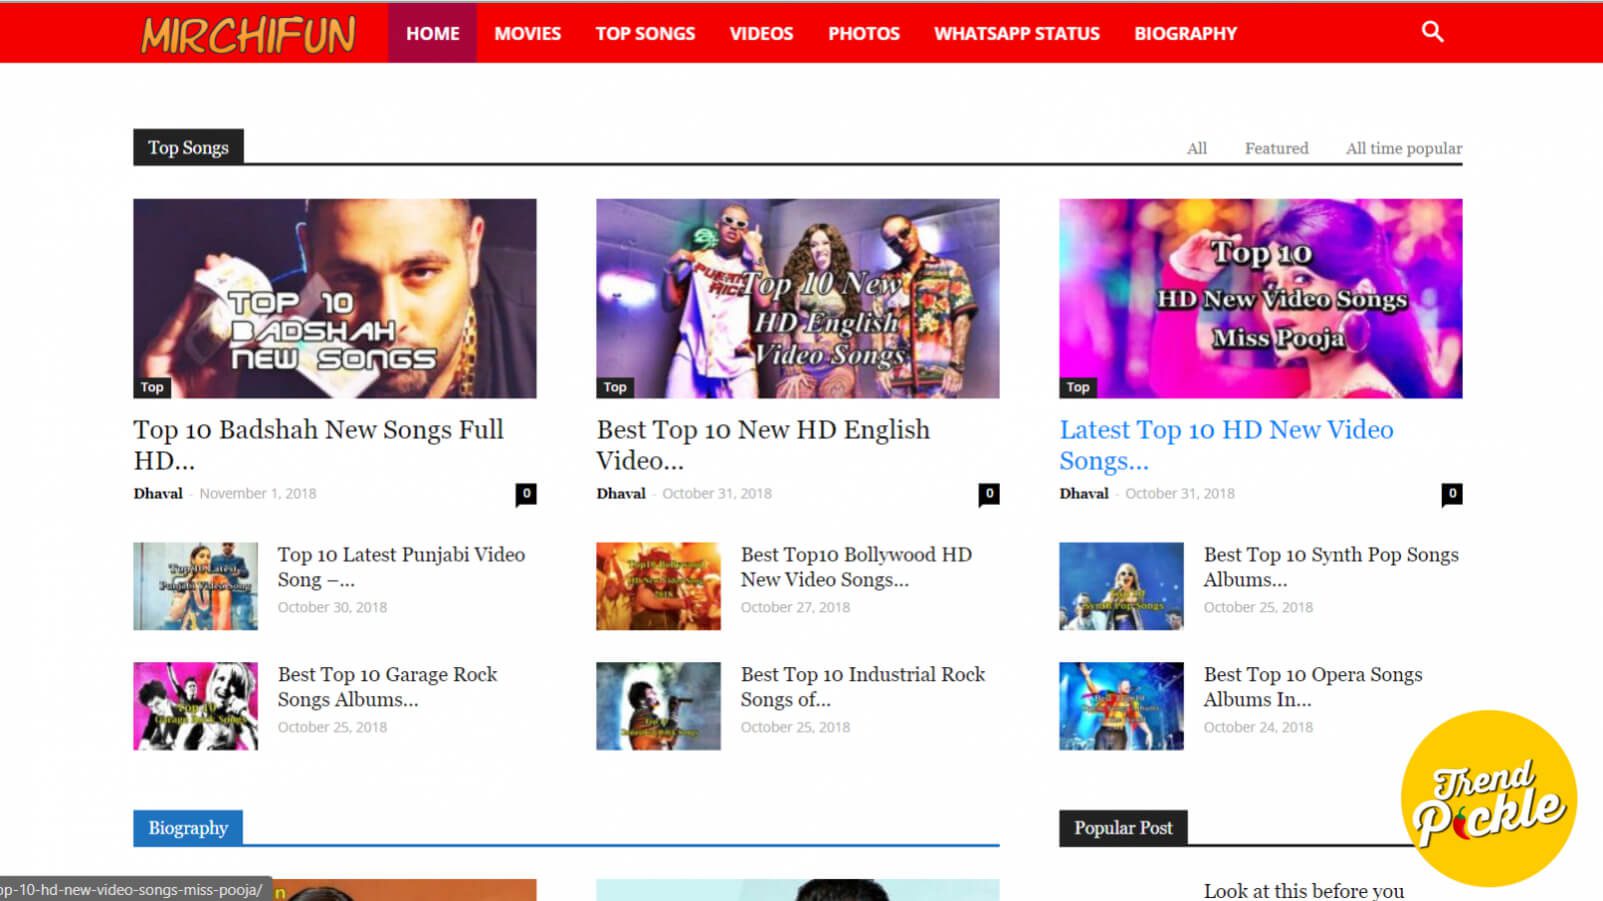This screenshot has height=901, width=1603.
Task: Click the Popular Post section heading
Action: pyautogui.click(x=1123, y=828)
